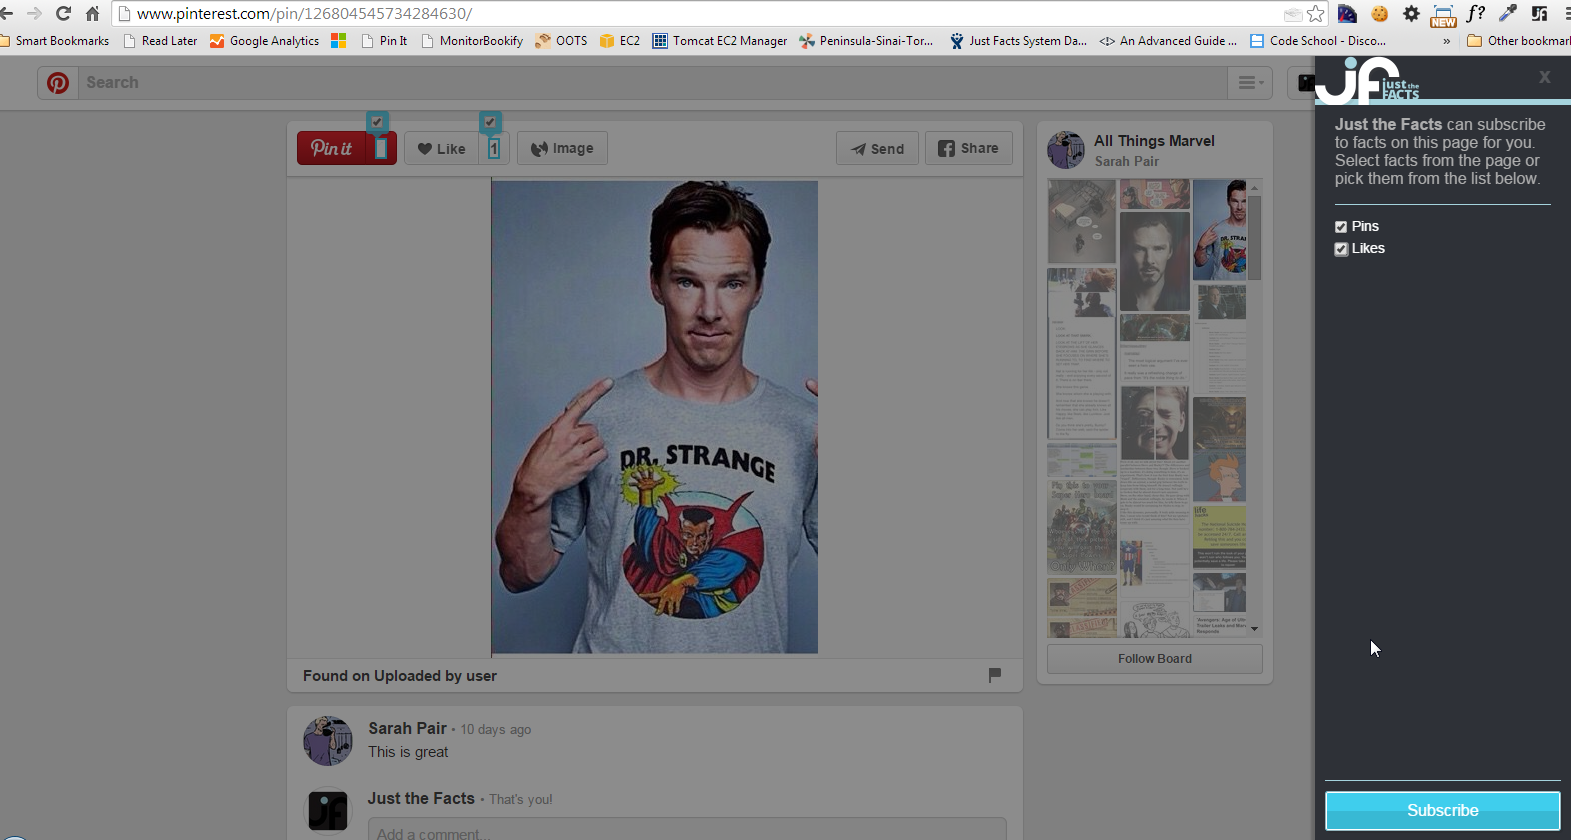Open the All Things Marvel board link
This screenshot has height=840, width=1571.
pos(1154,141)
